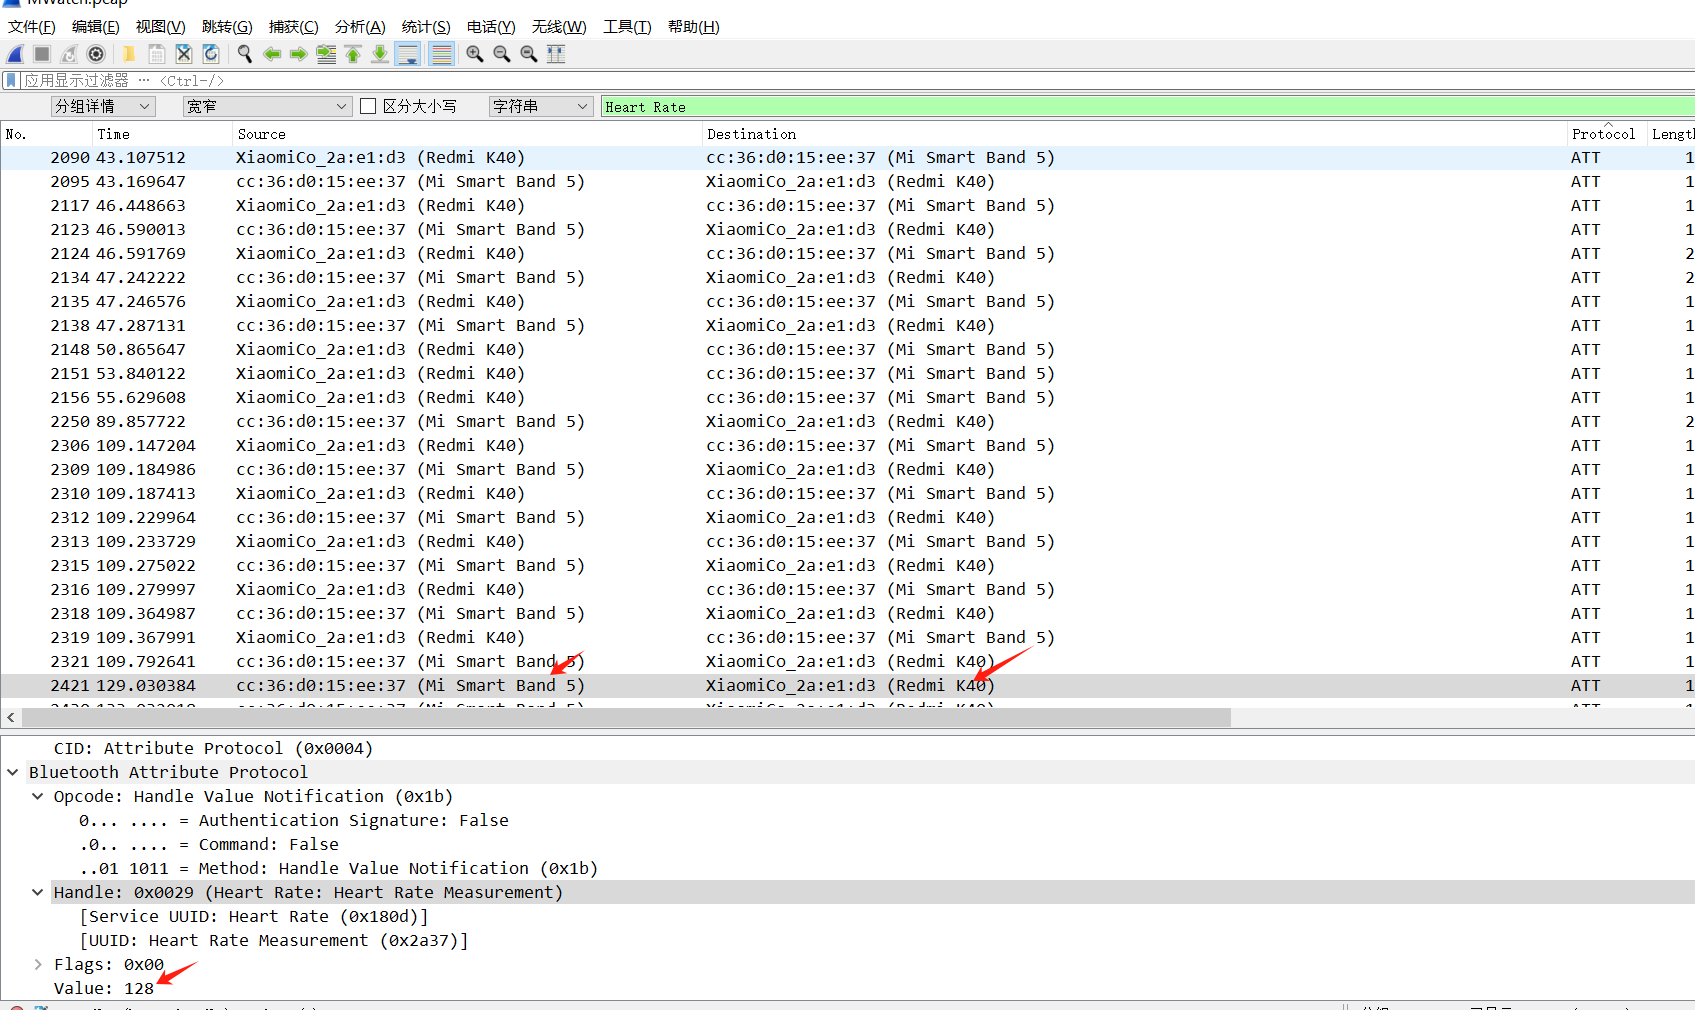1695x1010 pixels.
Task: Save the capture file
Action: click(157, 54)
